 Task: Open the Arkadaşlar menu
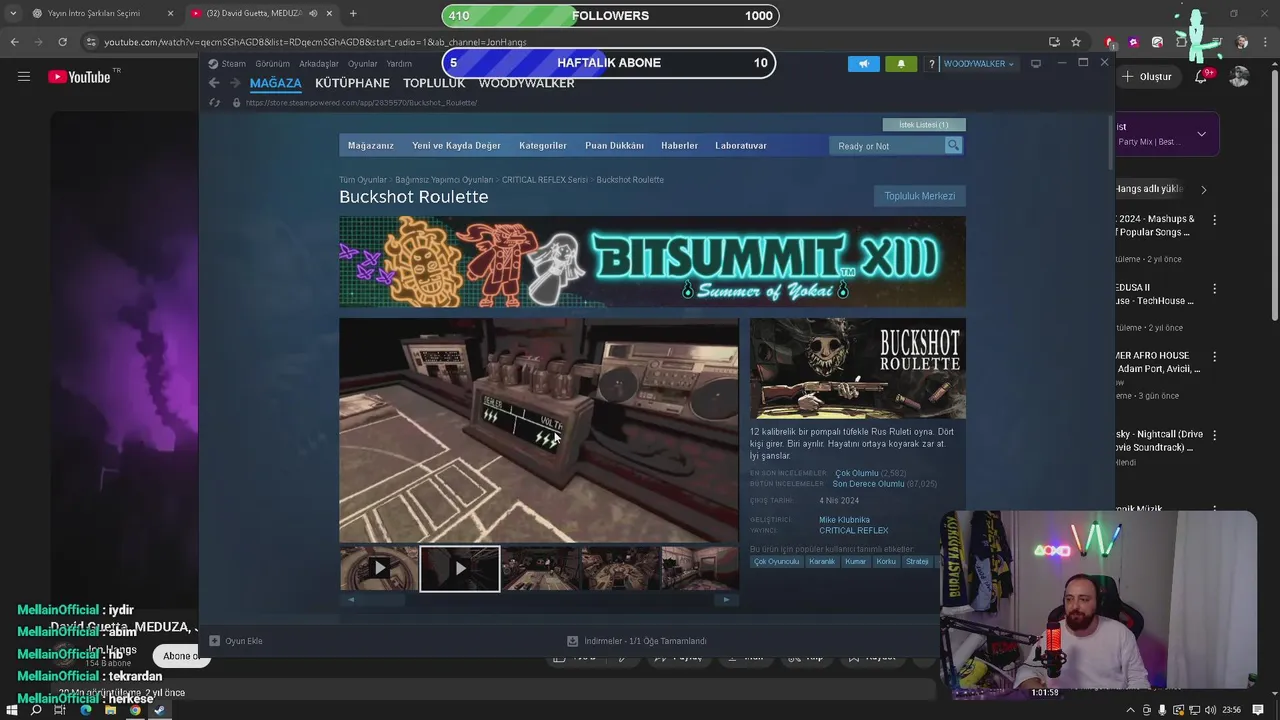(x=319, y=64)
